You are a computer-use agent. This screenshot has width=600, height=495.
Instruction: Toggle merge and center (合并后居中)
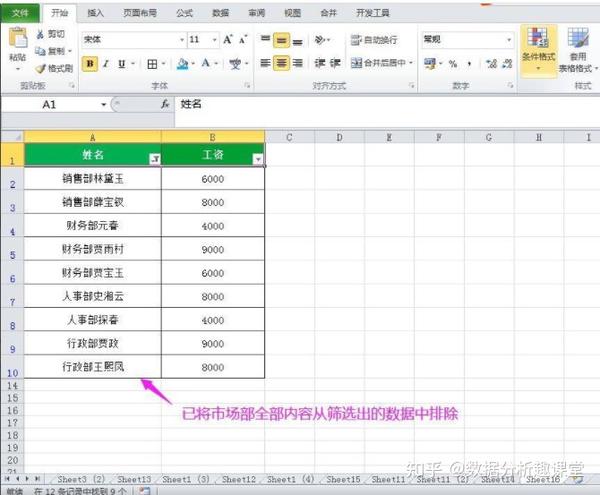[378, 63]
